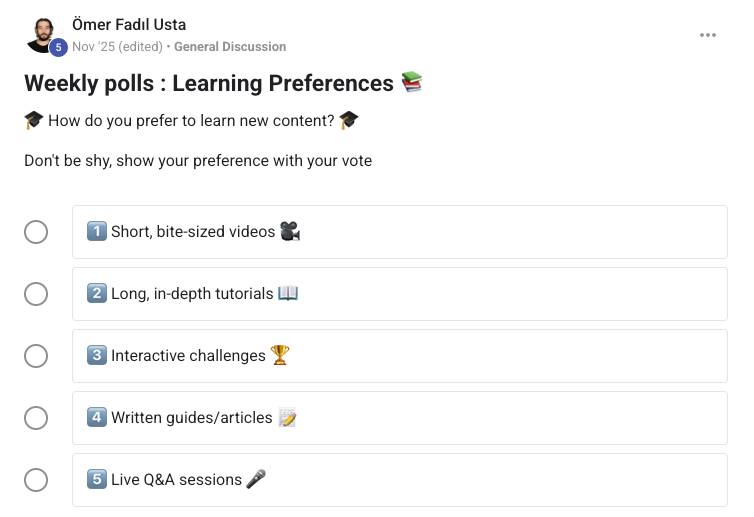Click the level 5 badge on avatar
The height and width of the screenshot is (517, 754).
coord(58,47)
